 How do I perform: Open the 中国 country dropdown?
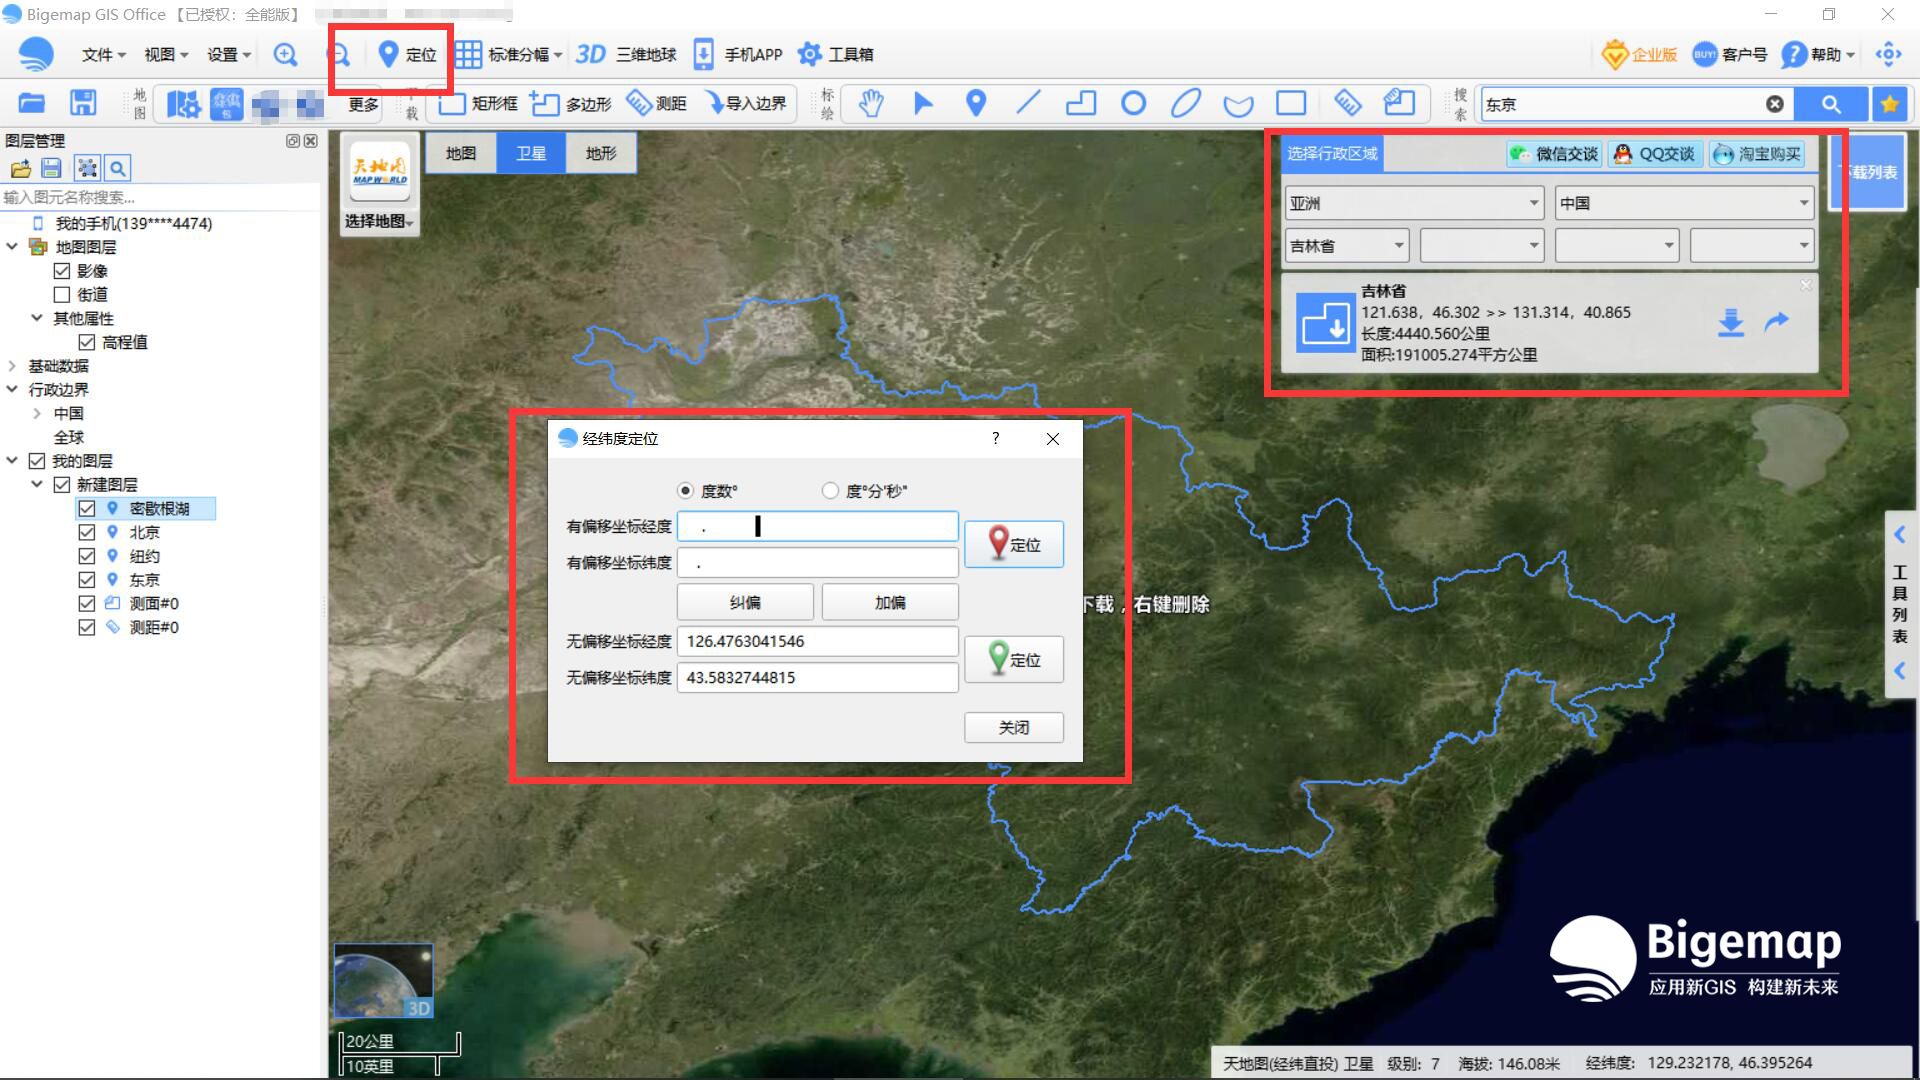1684,203
